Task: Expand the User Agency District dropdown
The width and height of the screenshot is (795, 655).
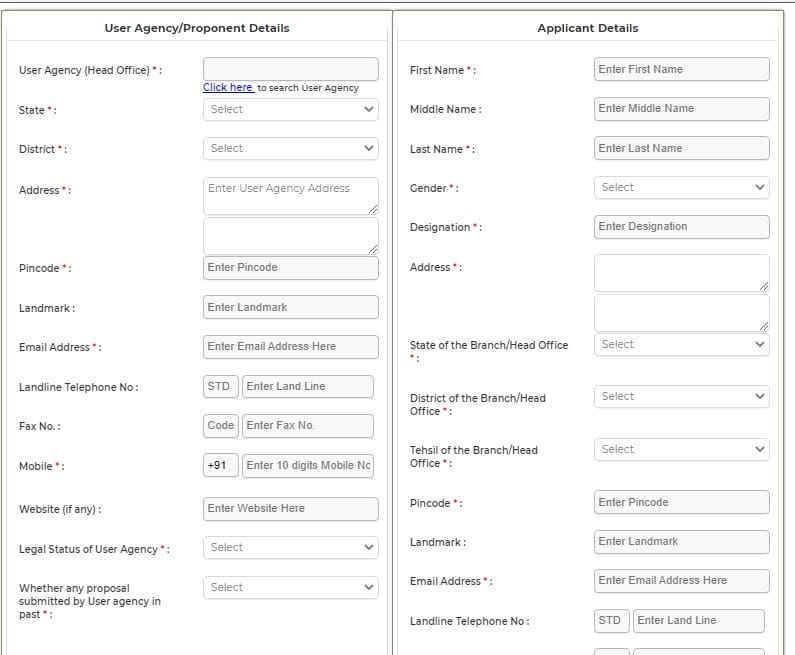Action: (290, 148)
